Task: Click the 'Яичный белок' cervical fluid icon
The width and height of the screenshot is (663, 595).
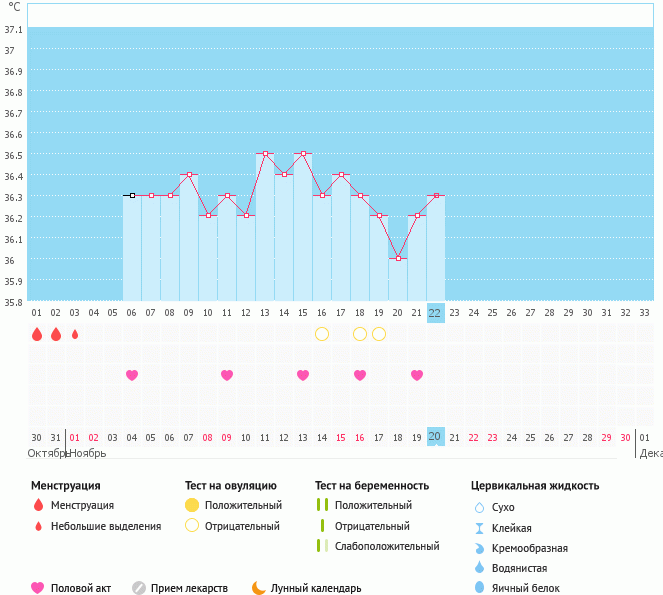Action: [x=480, y=588]
